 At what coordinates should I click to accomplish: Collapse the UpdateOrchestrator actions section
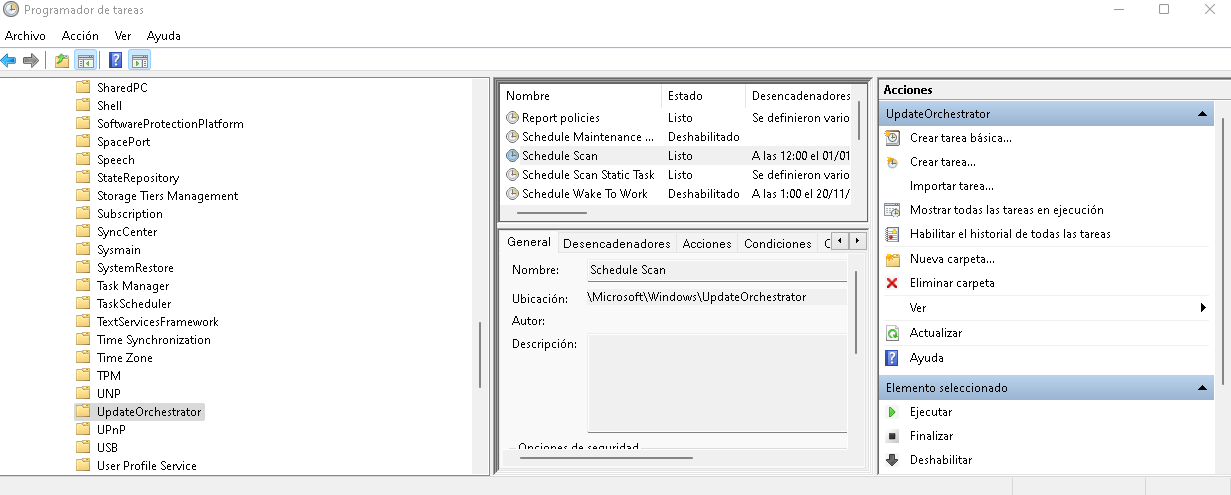point(1203,115)
